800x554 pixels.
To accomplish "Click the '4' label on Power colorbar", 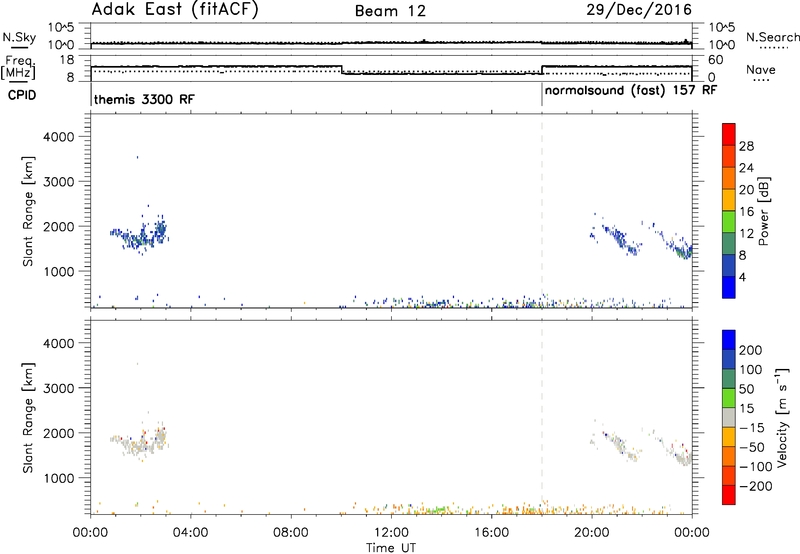I will 742,277.
